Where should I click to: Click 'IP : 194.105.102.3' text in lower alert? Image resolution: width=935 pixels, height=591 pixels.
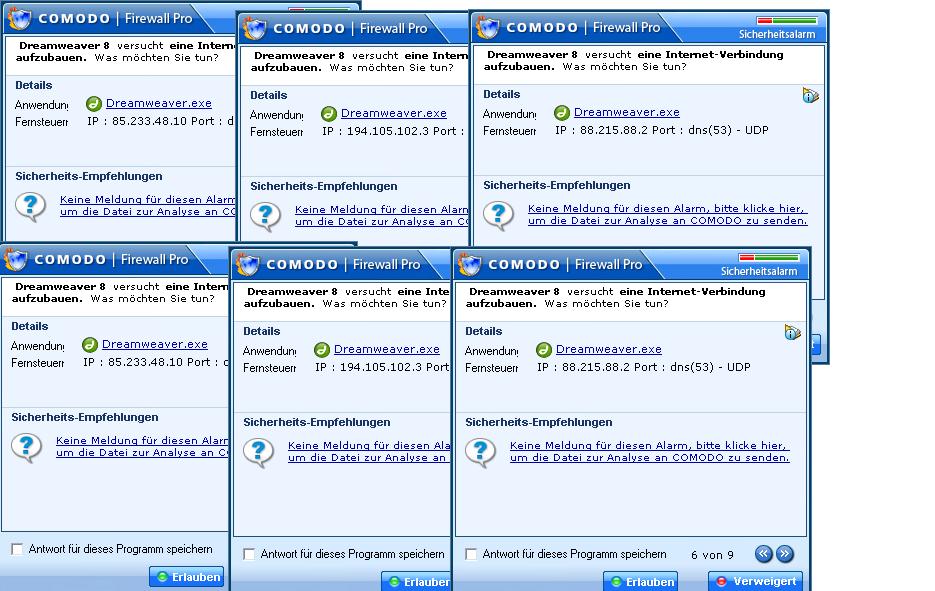369,367
